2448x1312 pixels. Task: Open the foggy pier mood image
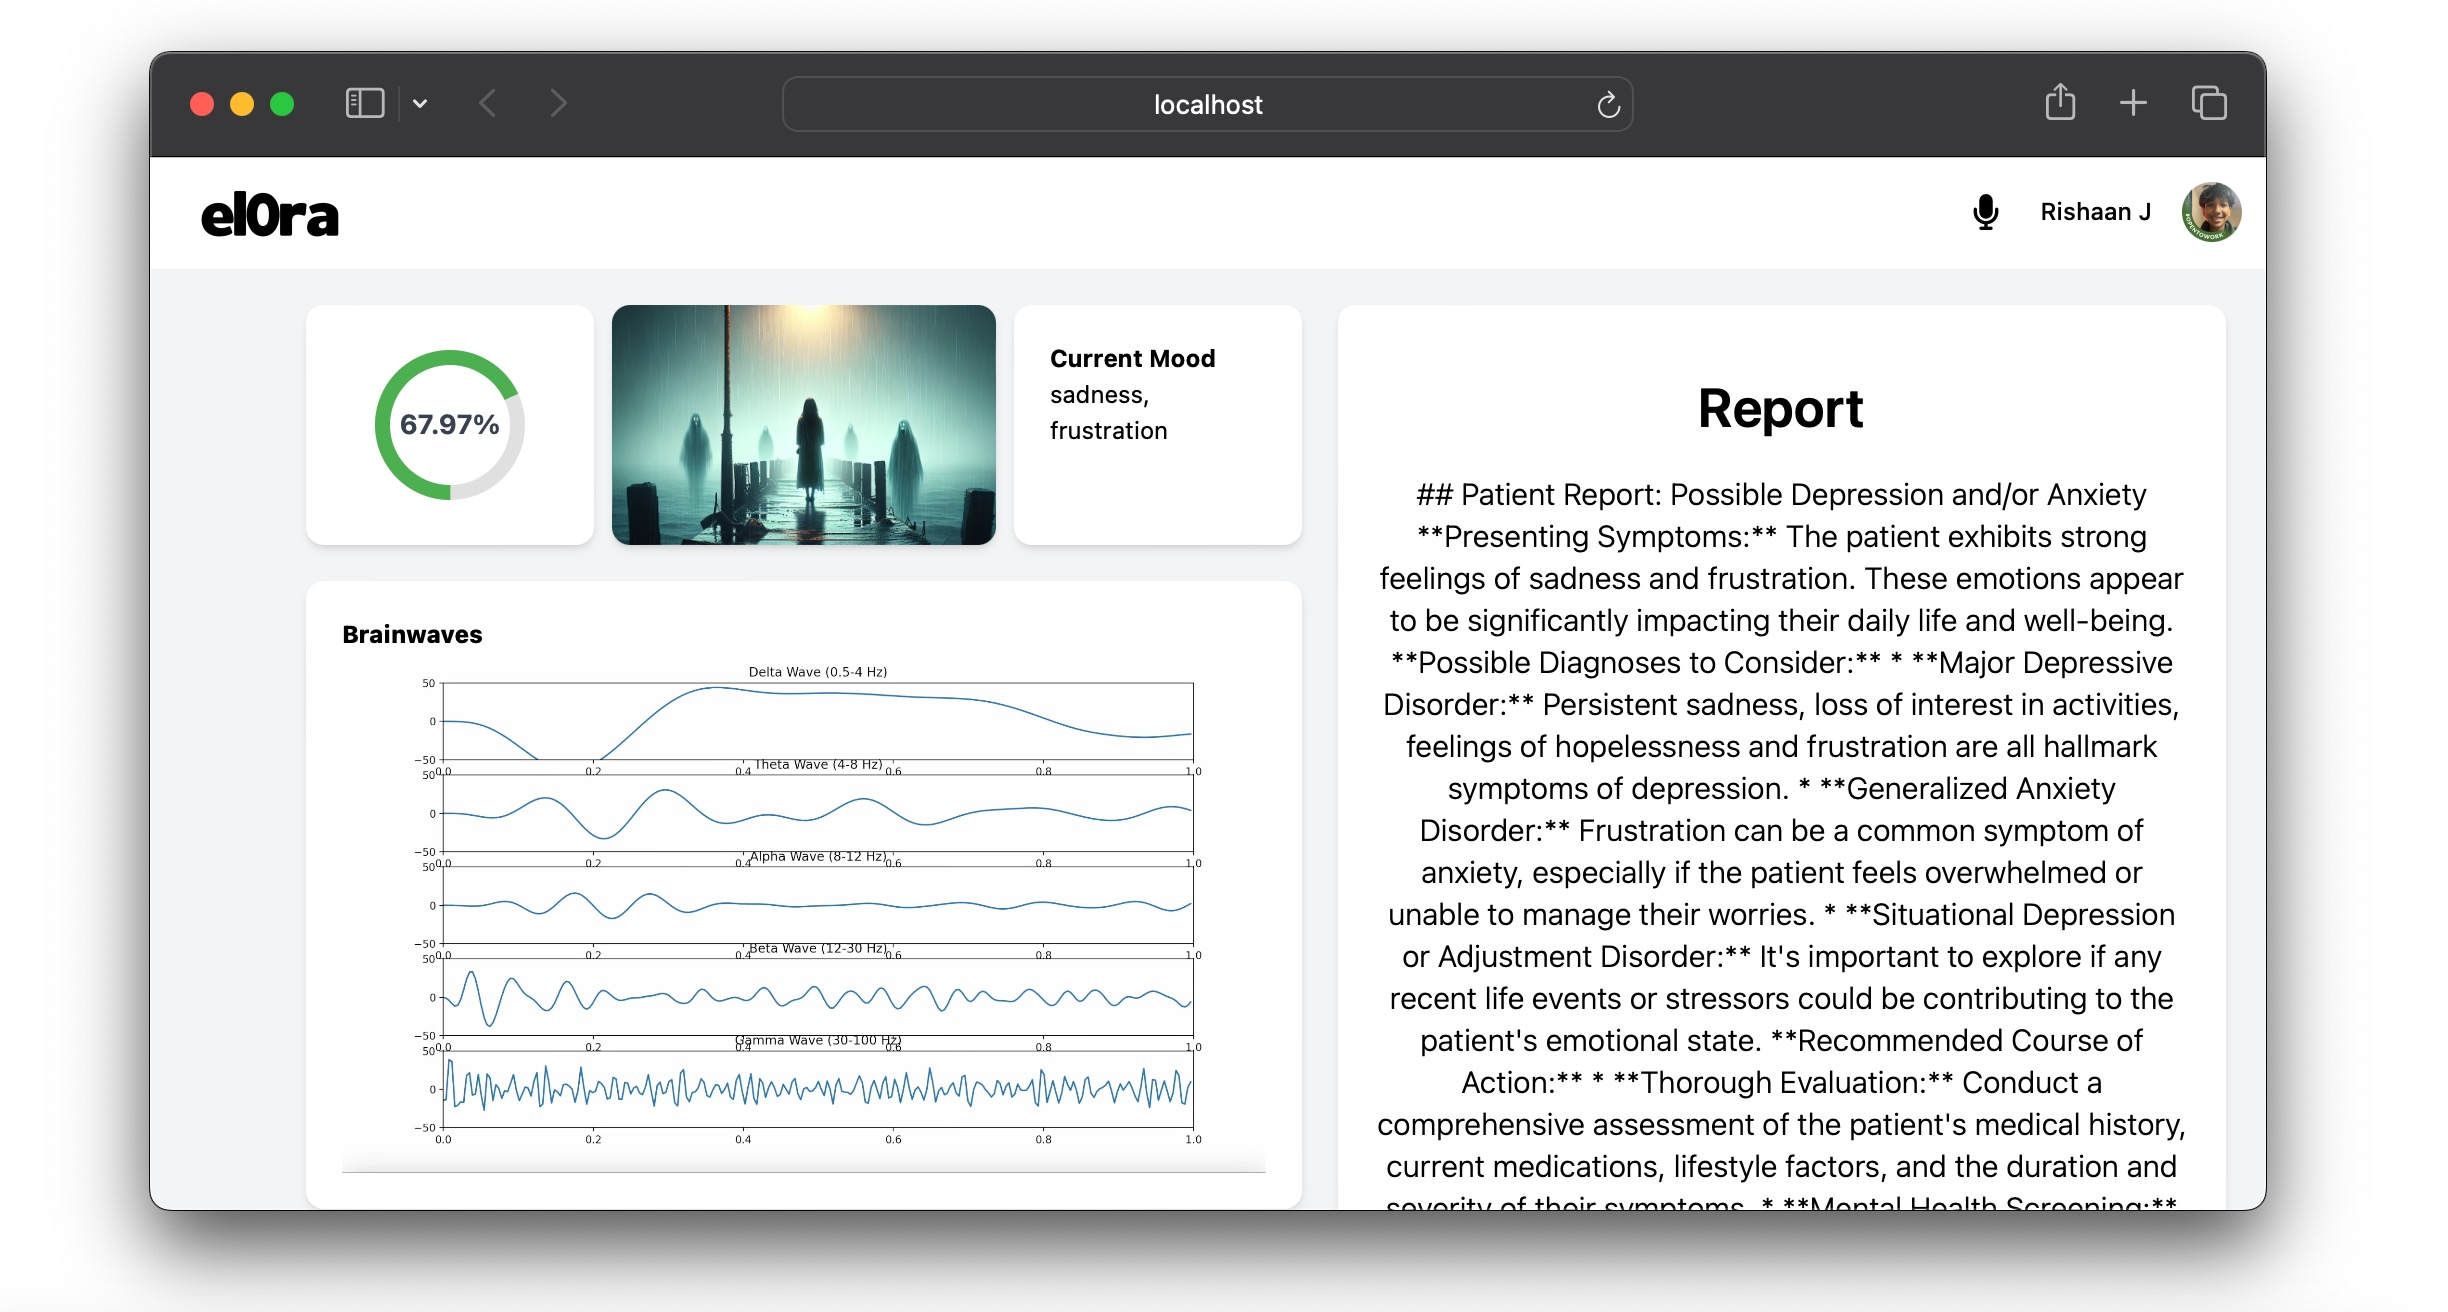pos(803,425)
